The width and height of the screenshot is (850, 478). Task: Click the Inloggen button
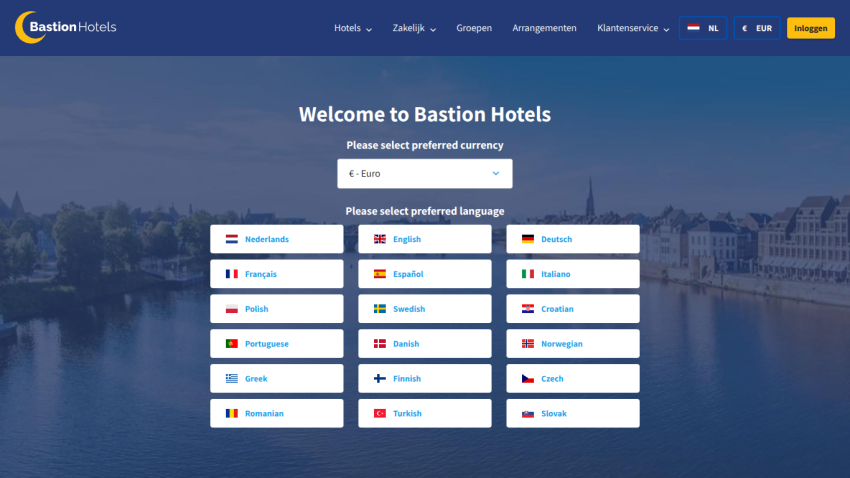[x=810, y=28]
